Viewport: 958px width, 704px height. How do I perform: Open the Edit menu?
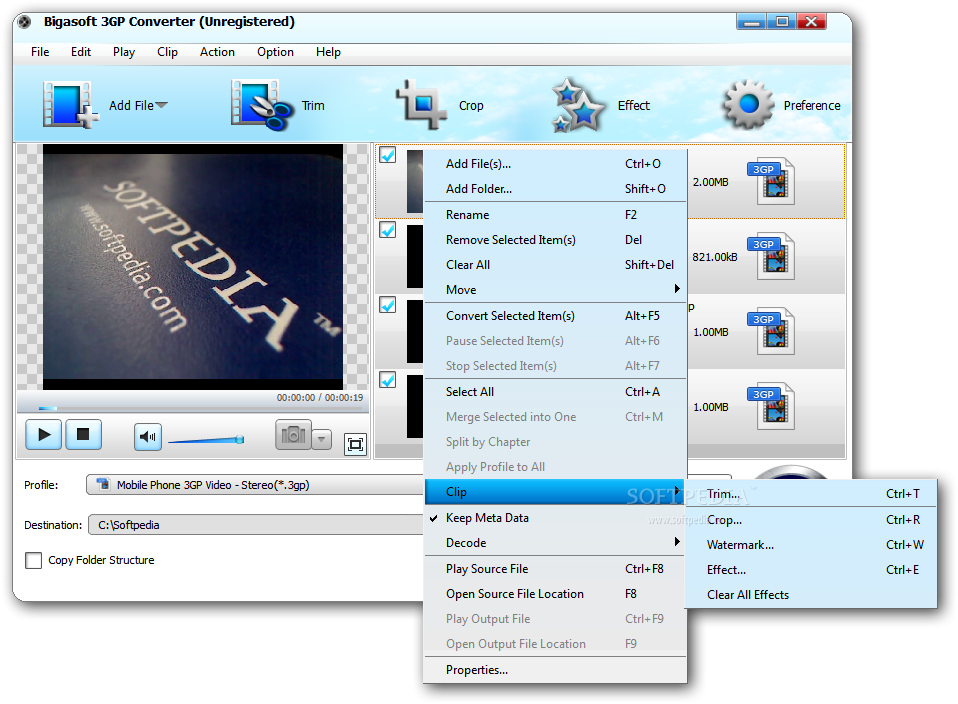pos(81,52)
